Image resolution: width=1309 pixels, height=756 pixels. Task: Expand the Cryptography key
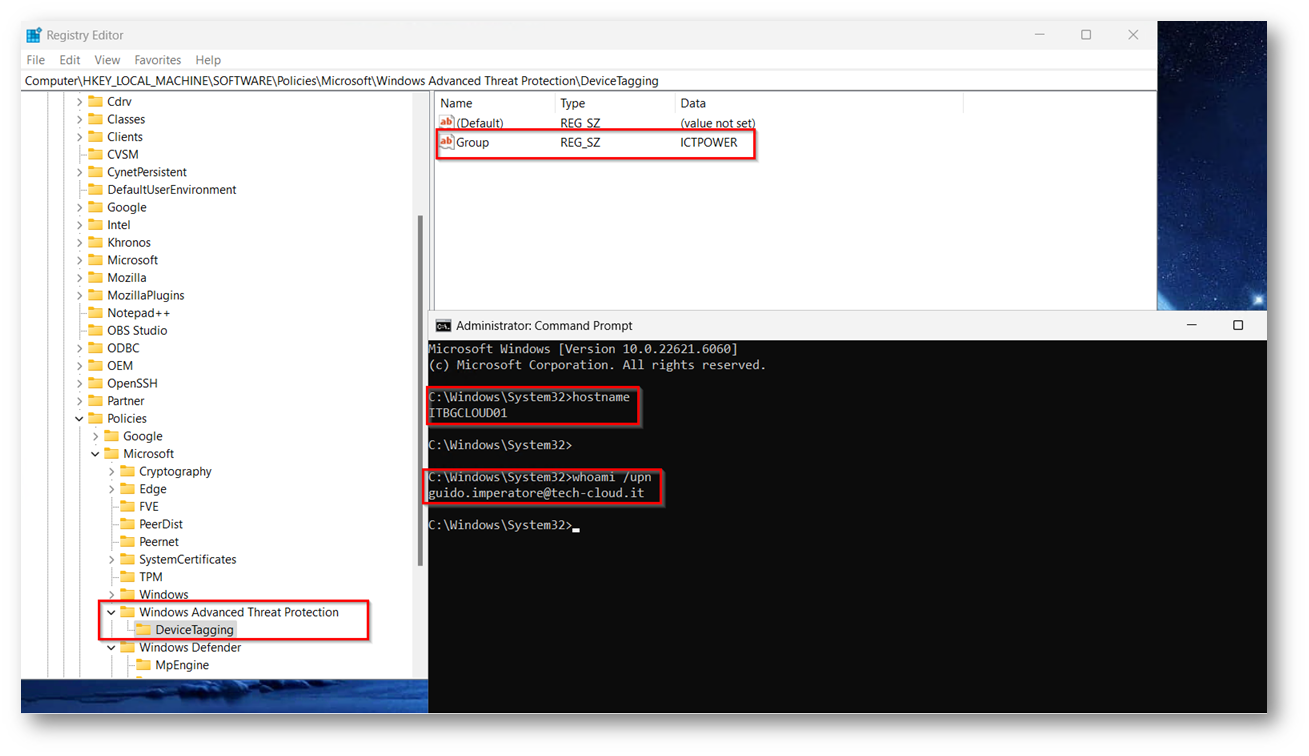pos(111,472)
